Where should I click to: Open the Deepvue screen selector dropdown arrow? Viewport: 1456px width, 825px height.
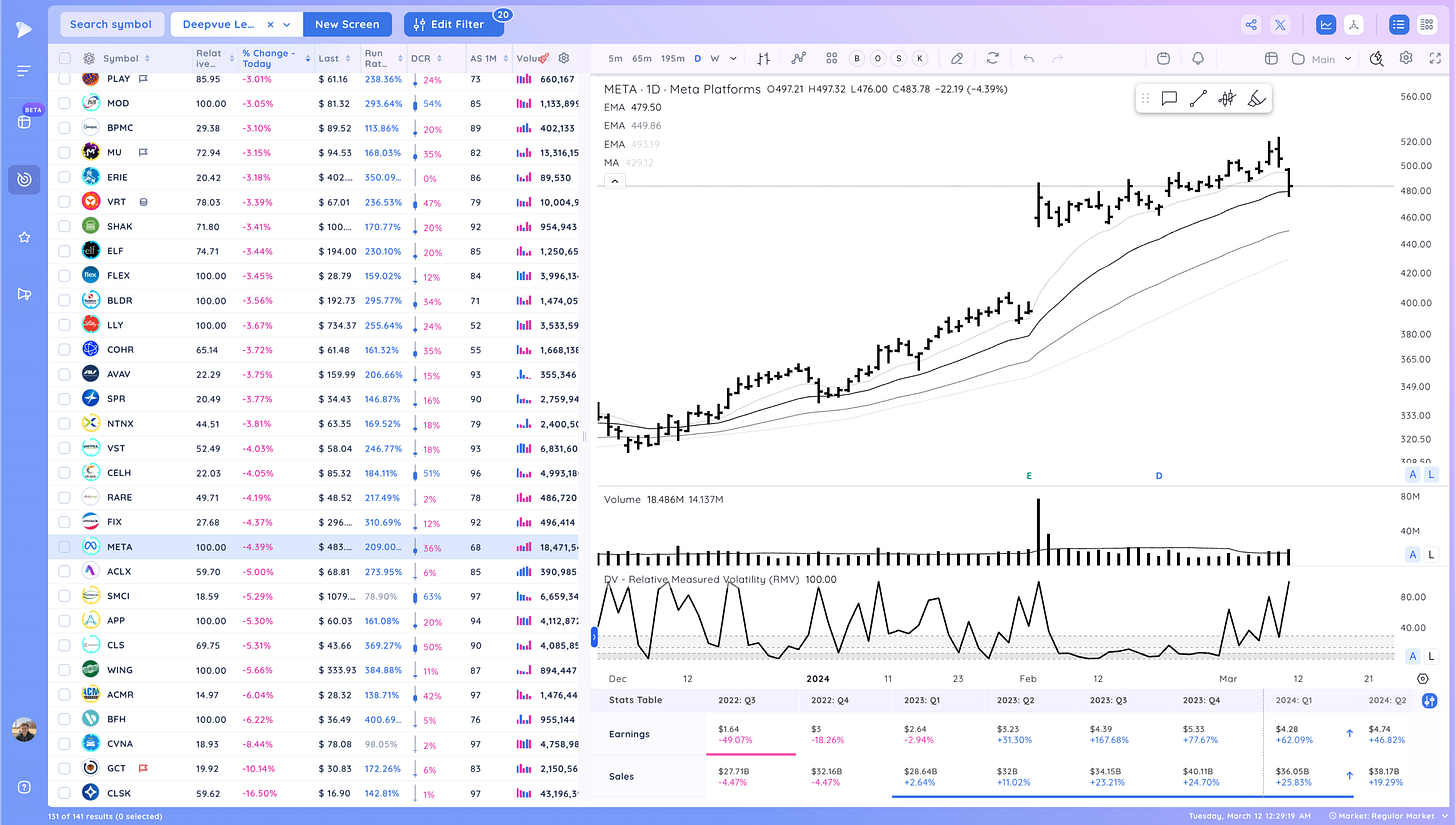(288, 24)
